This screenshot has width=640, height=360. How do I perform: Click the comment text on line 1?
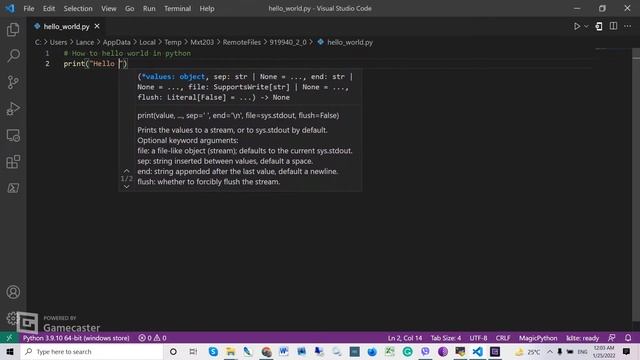click(x=127, y=53)
